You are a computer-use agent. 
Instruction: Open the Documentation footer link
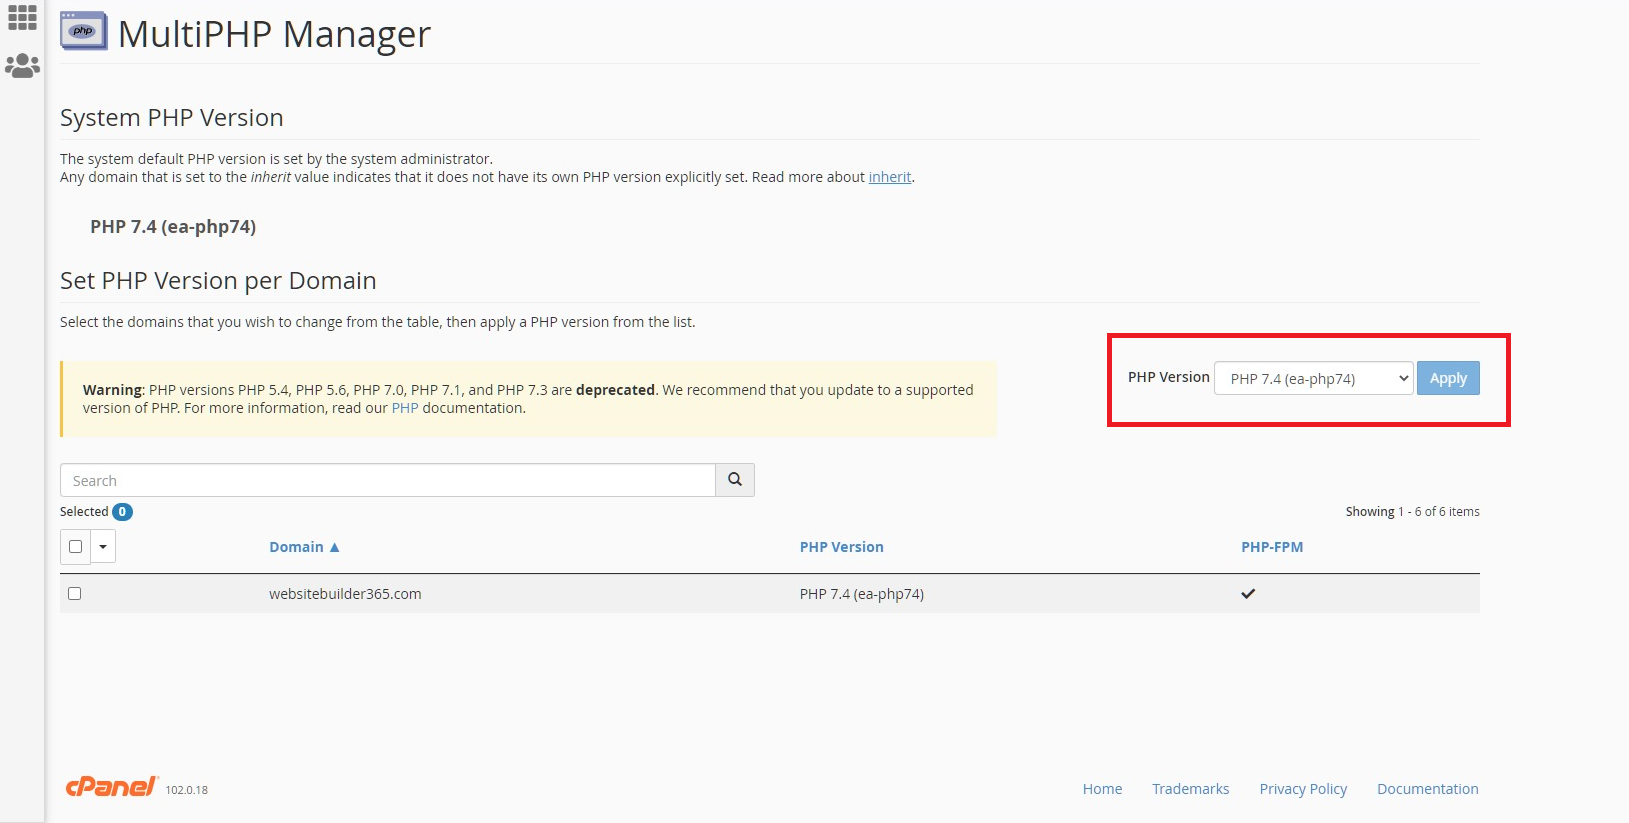point(1428,789)
